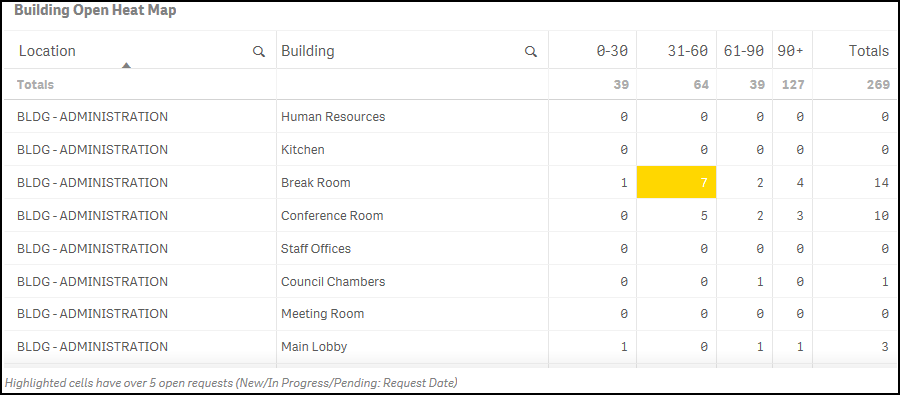Select the 90+ column header
The image size is (900, 395).
(x=790, y=51)
